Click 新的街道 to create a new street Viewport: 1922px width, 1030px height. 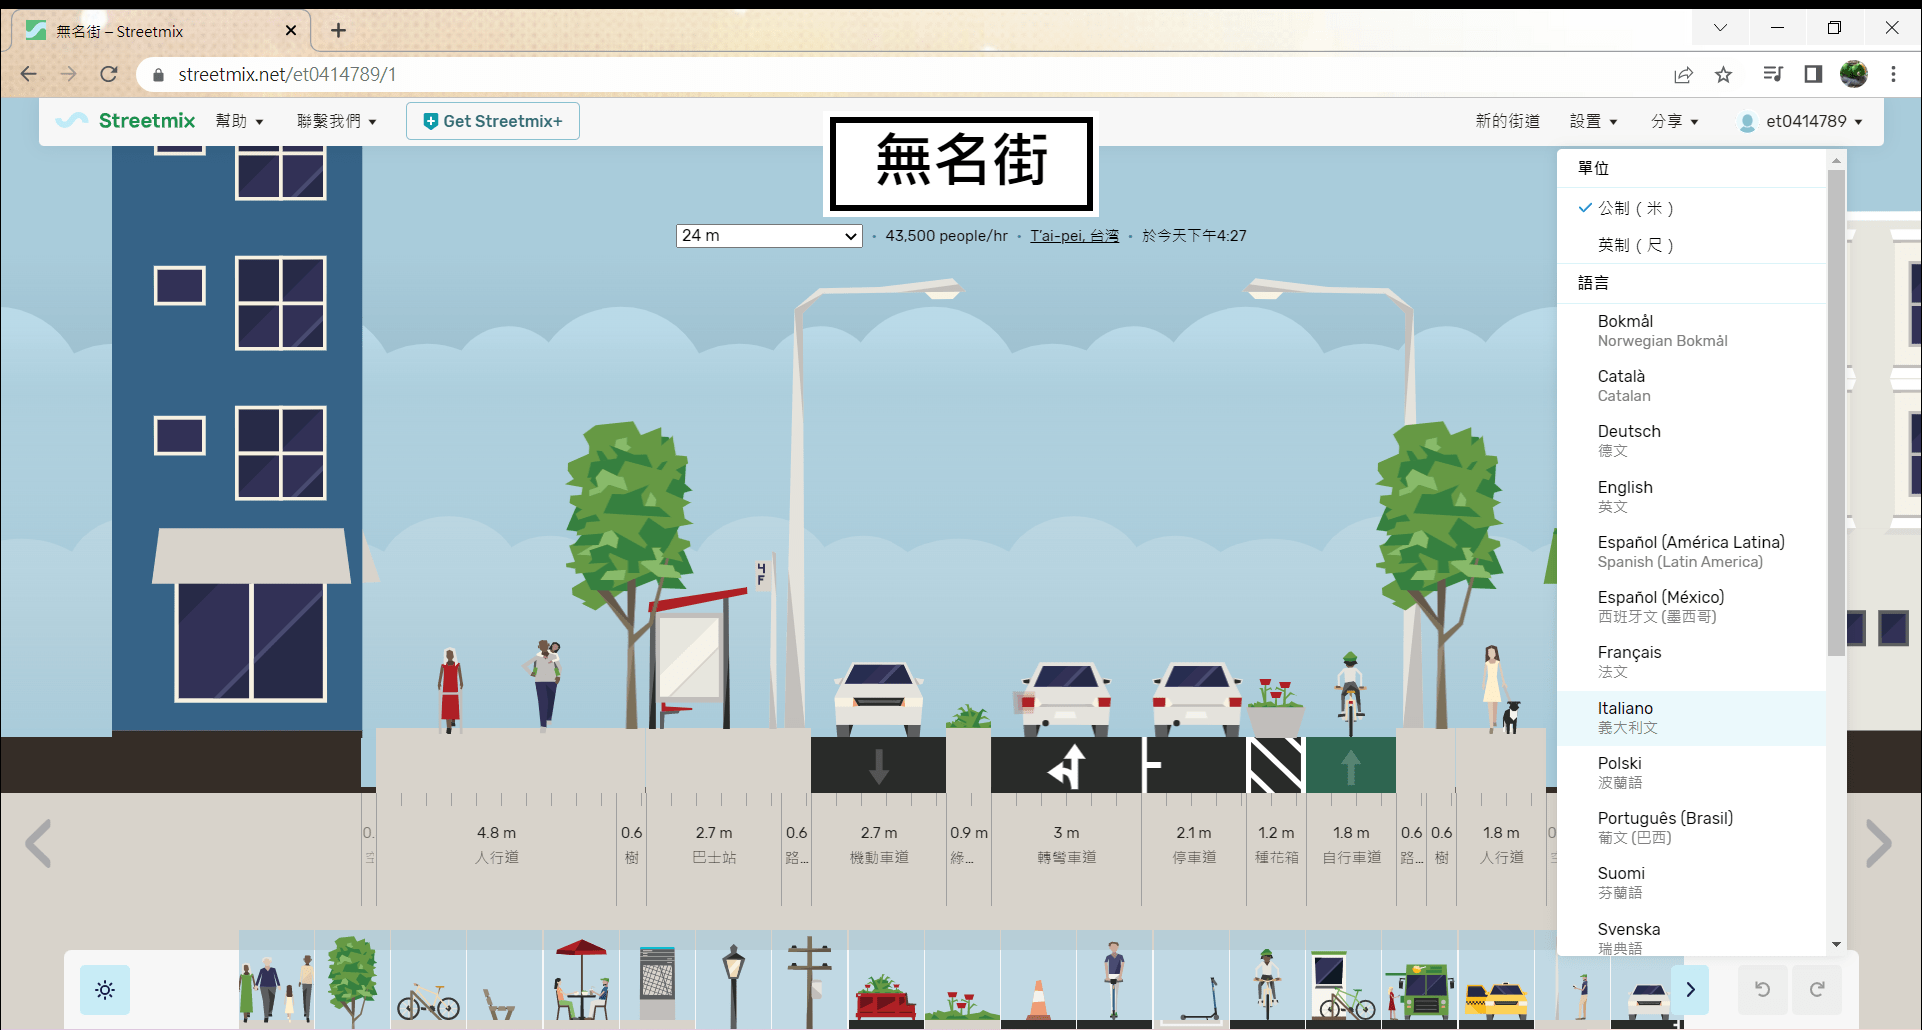tap(1507, 120)
